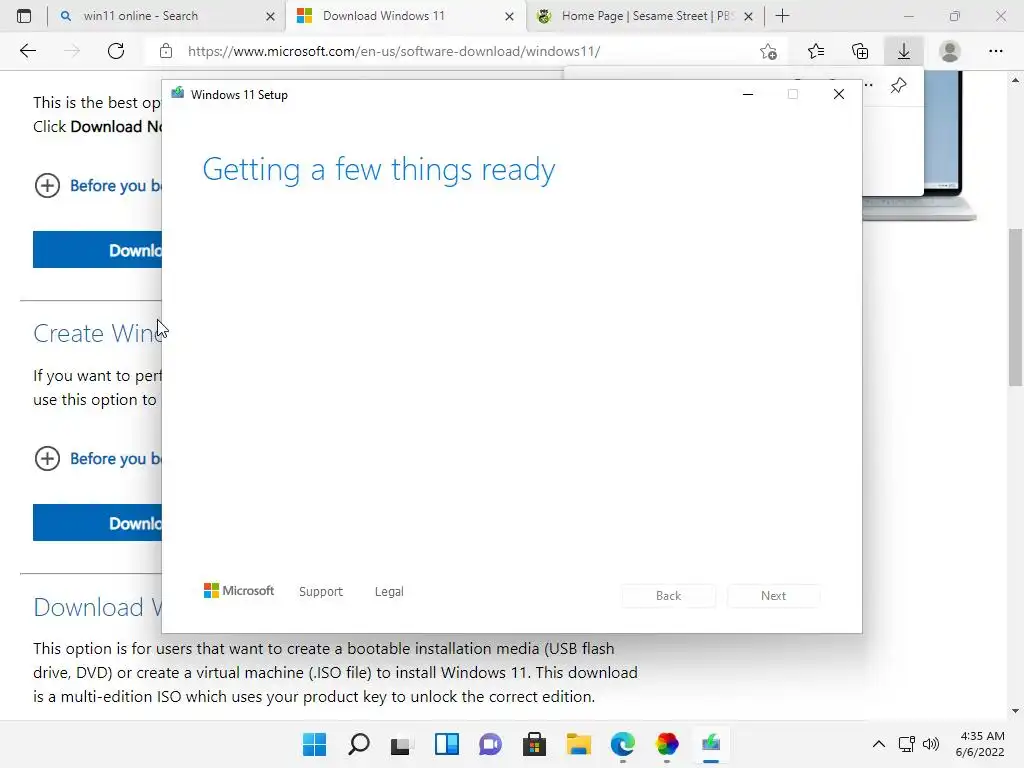Switch to Microsoft Edge on the taskbar
Viewport: 1024px width, 768px height.
tap(622, 744)
